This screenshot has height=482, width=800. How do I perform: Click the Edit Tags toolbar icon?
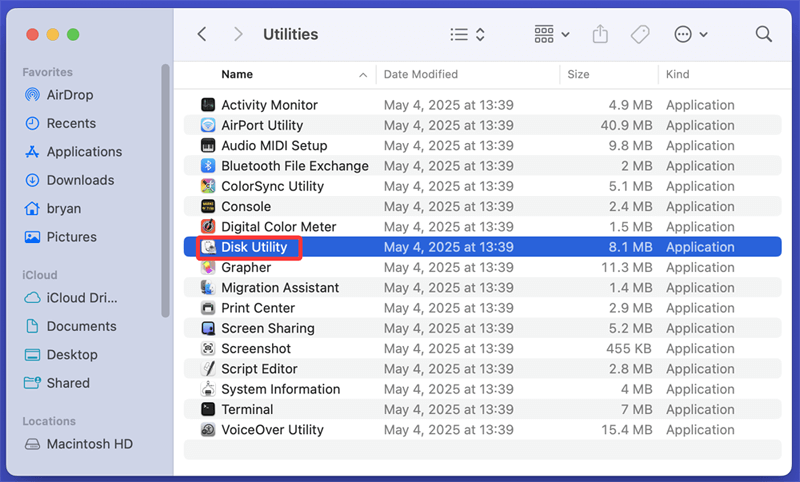[x=640, y=34]
